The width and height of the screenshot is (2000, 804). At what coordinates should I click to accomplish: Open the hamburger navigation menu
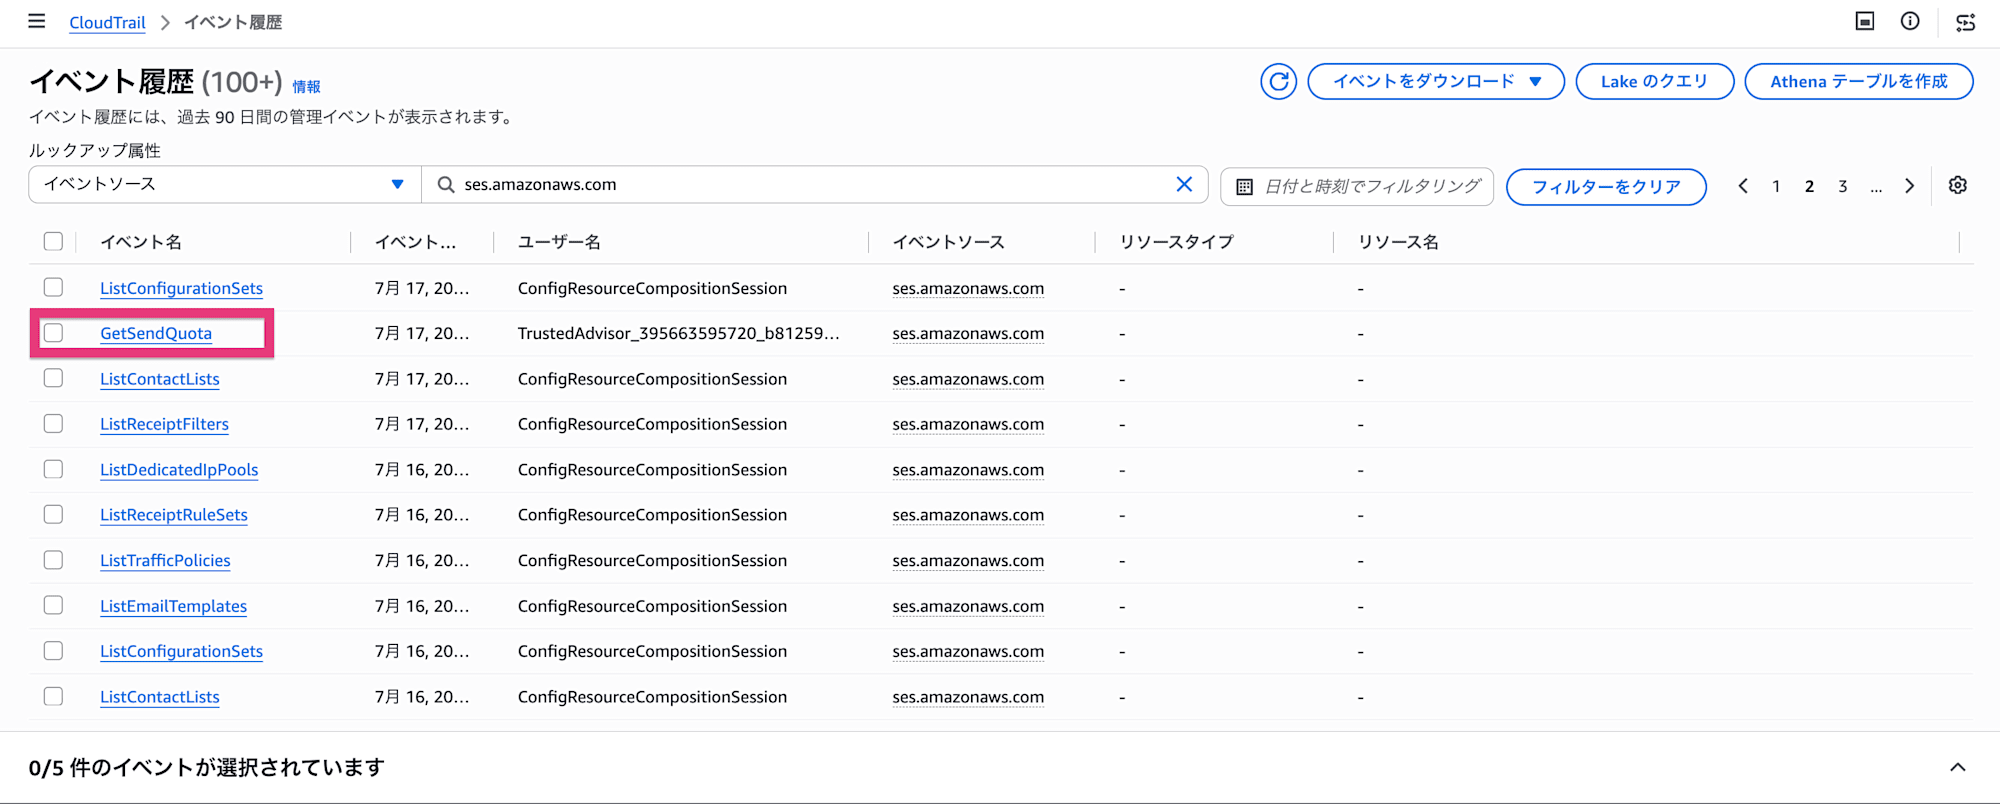point(37,21)
